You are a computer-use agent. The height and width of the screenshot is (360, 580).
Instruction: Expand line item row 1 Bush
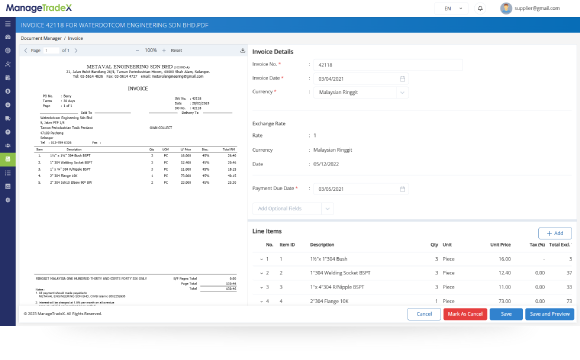click(261, 259)
